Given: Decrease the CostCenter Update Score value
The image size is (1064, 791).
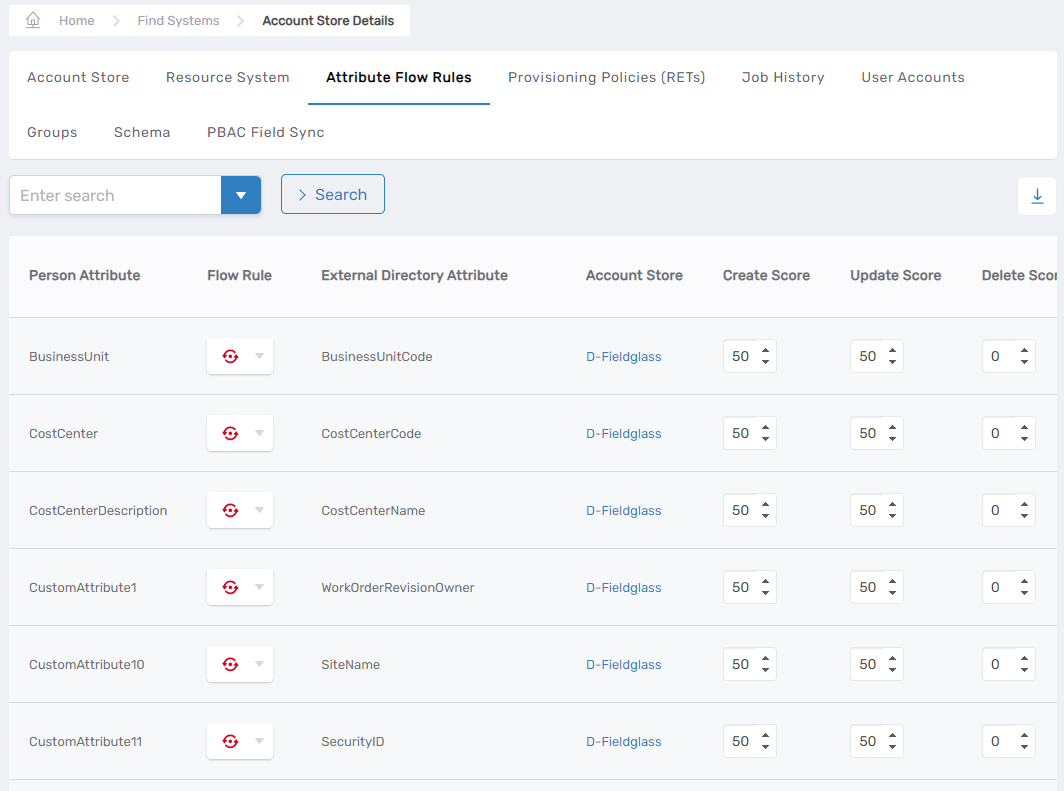Looking at the screenshot, I should click(x=892, y=439).
